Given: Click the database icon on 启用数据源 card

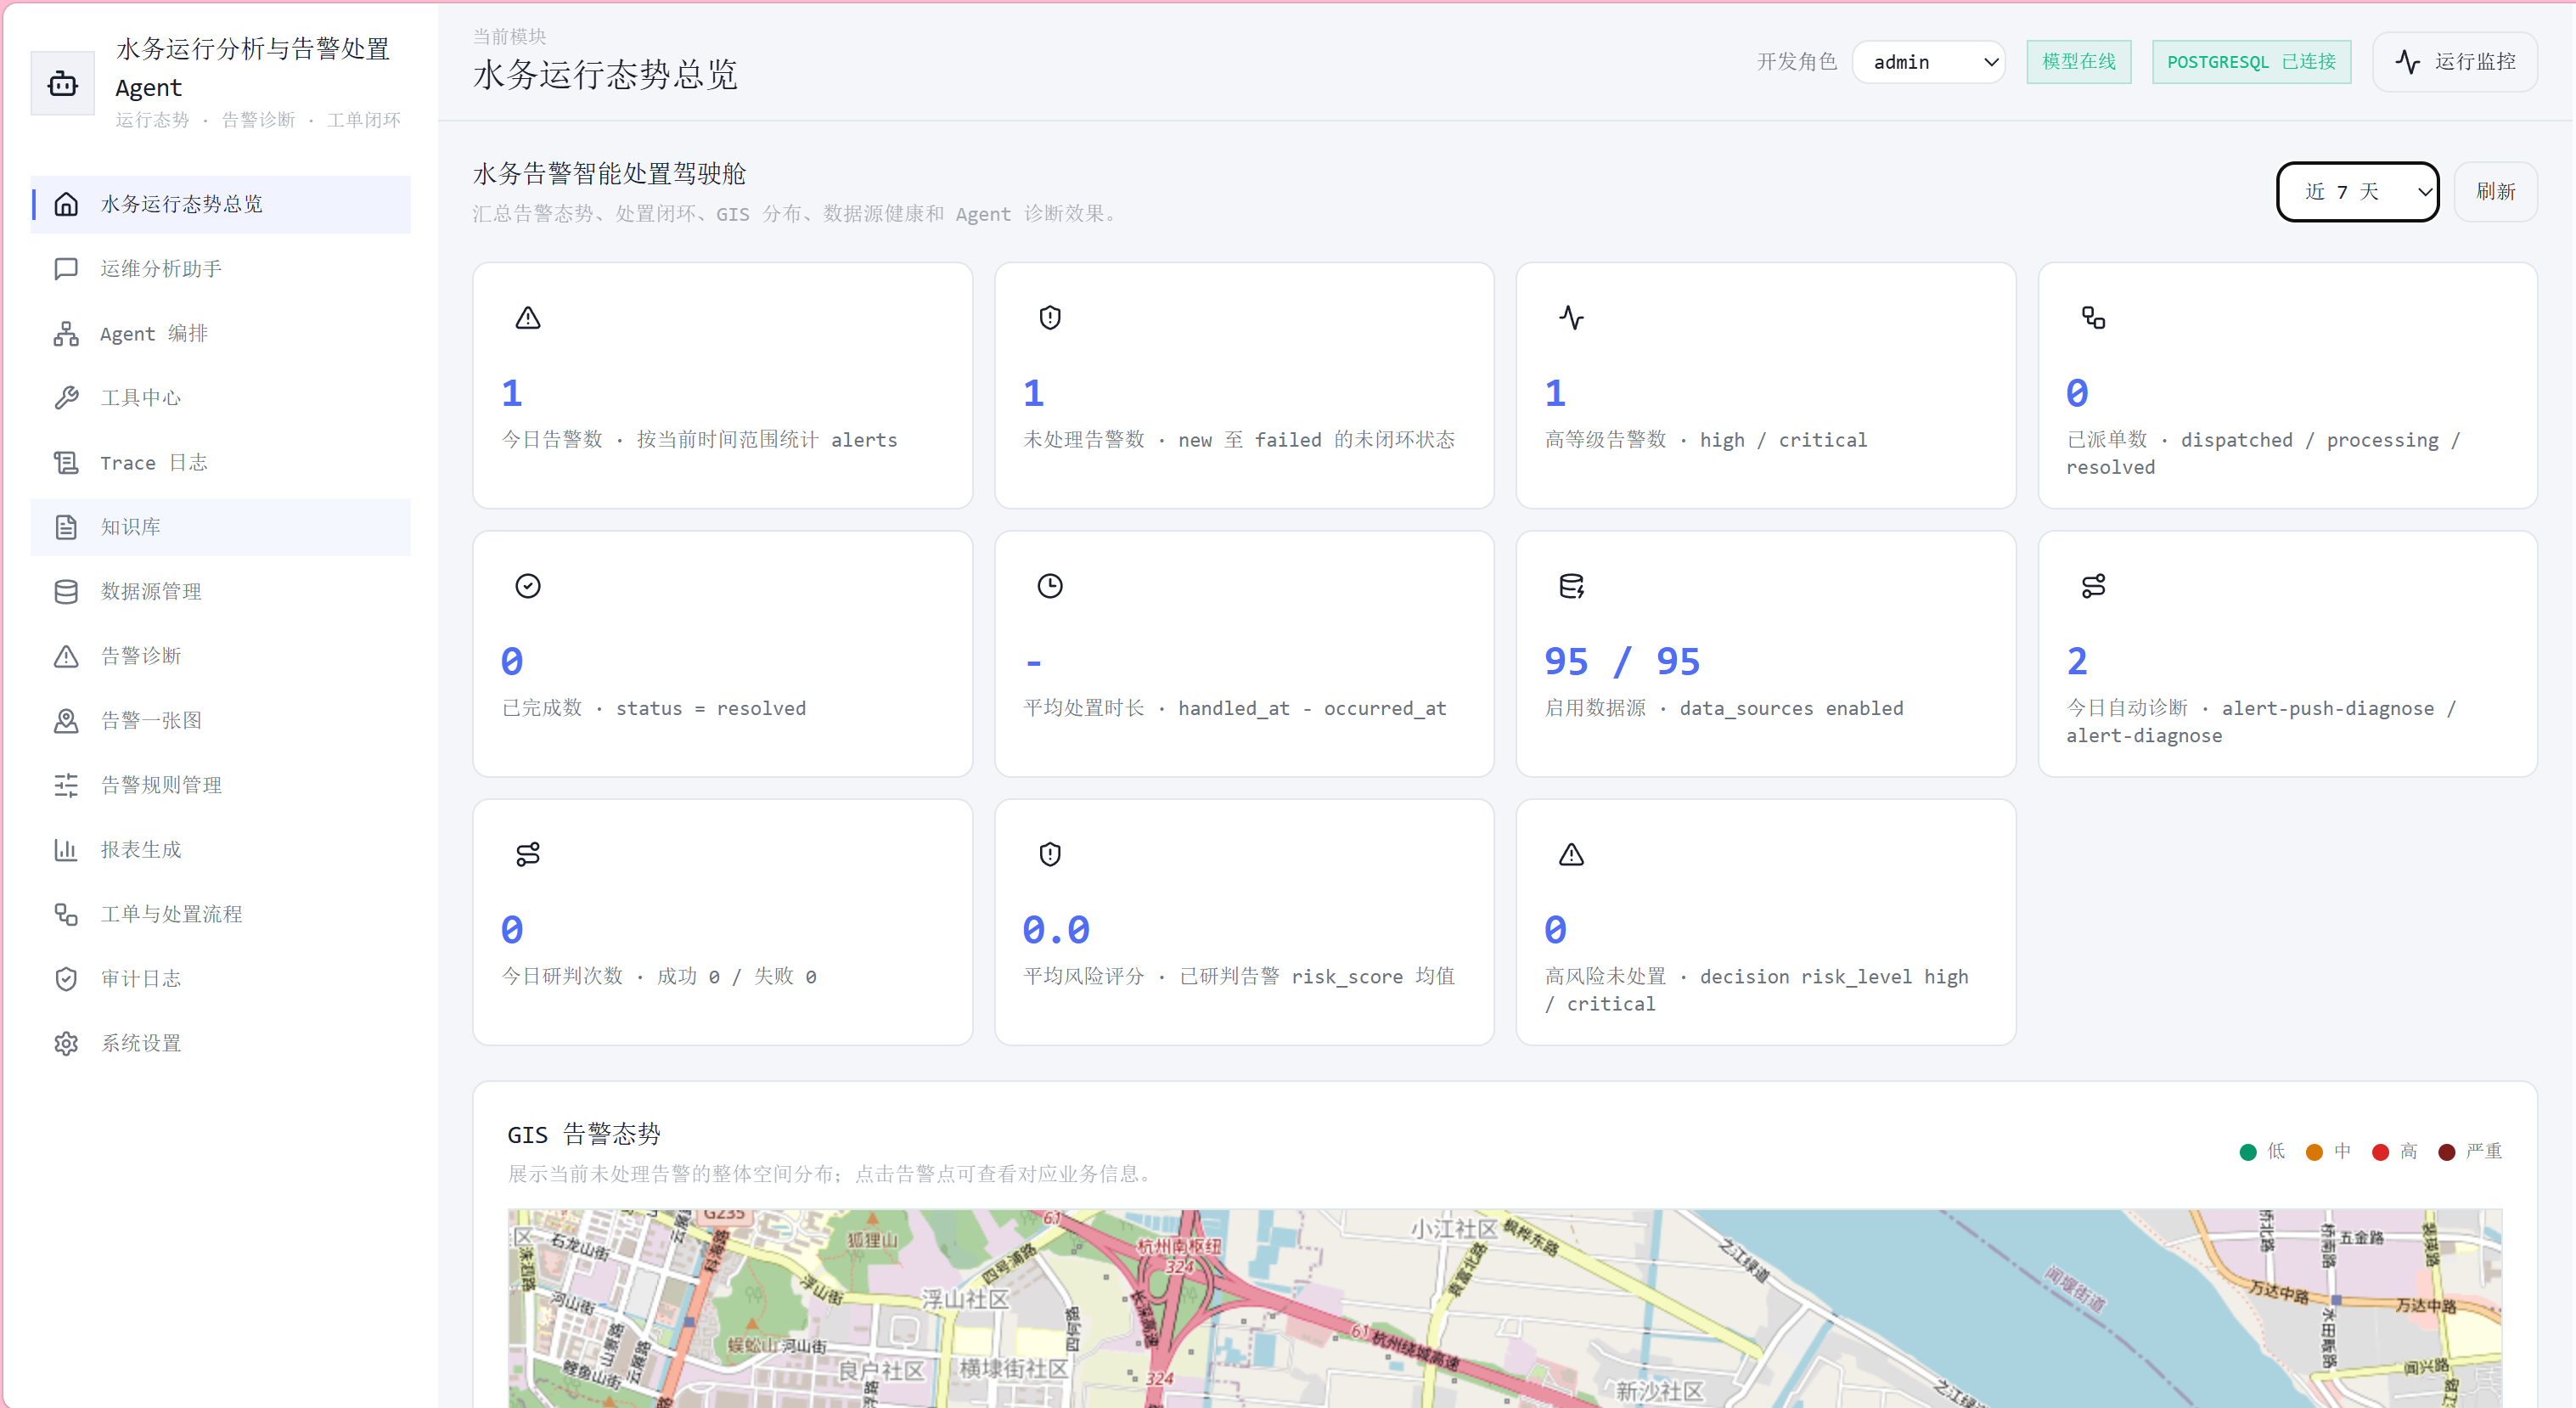Looking at the screenshot, I should (1571, 586).
